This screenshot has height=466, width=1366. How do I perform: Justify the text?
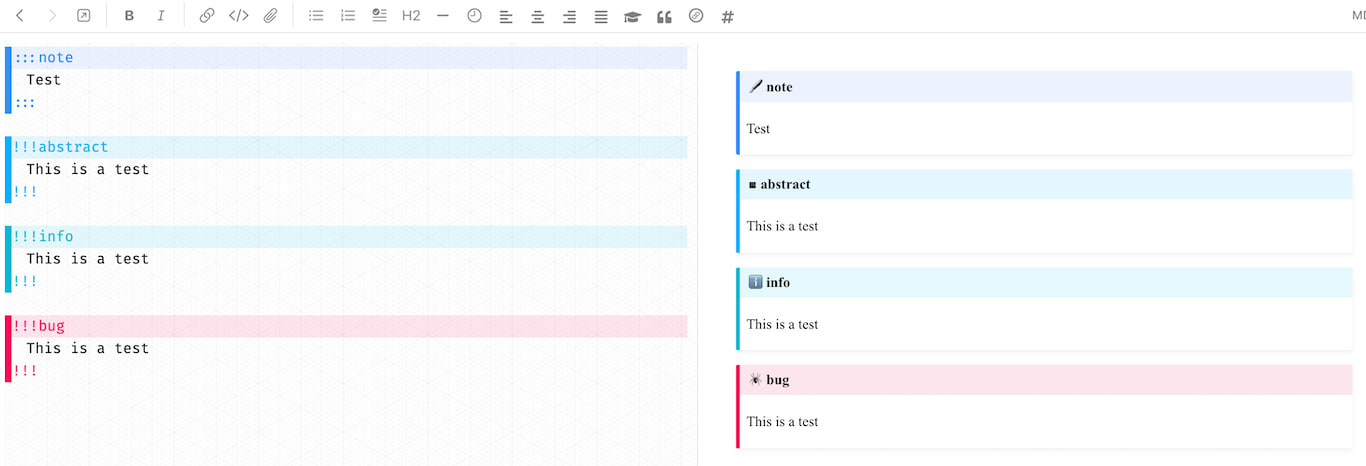(601, 16)
